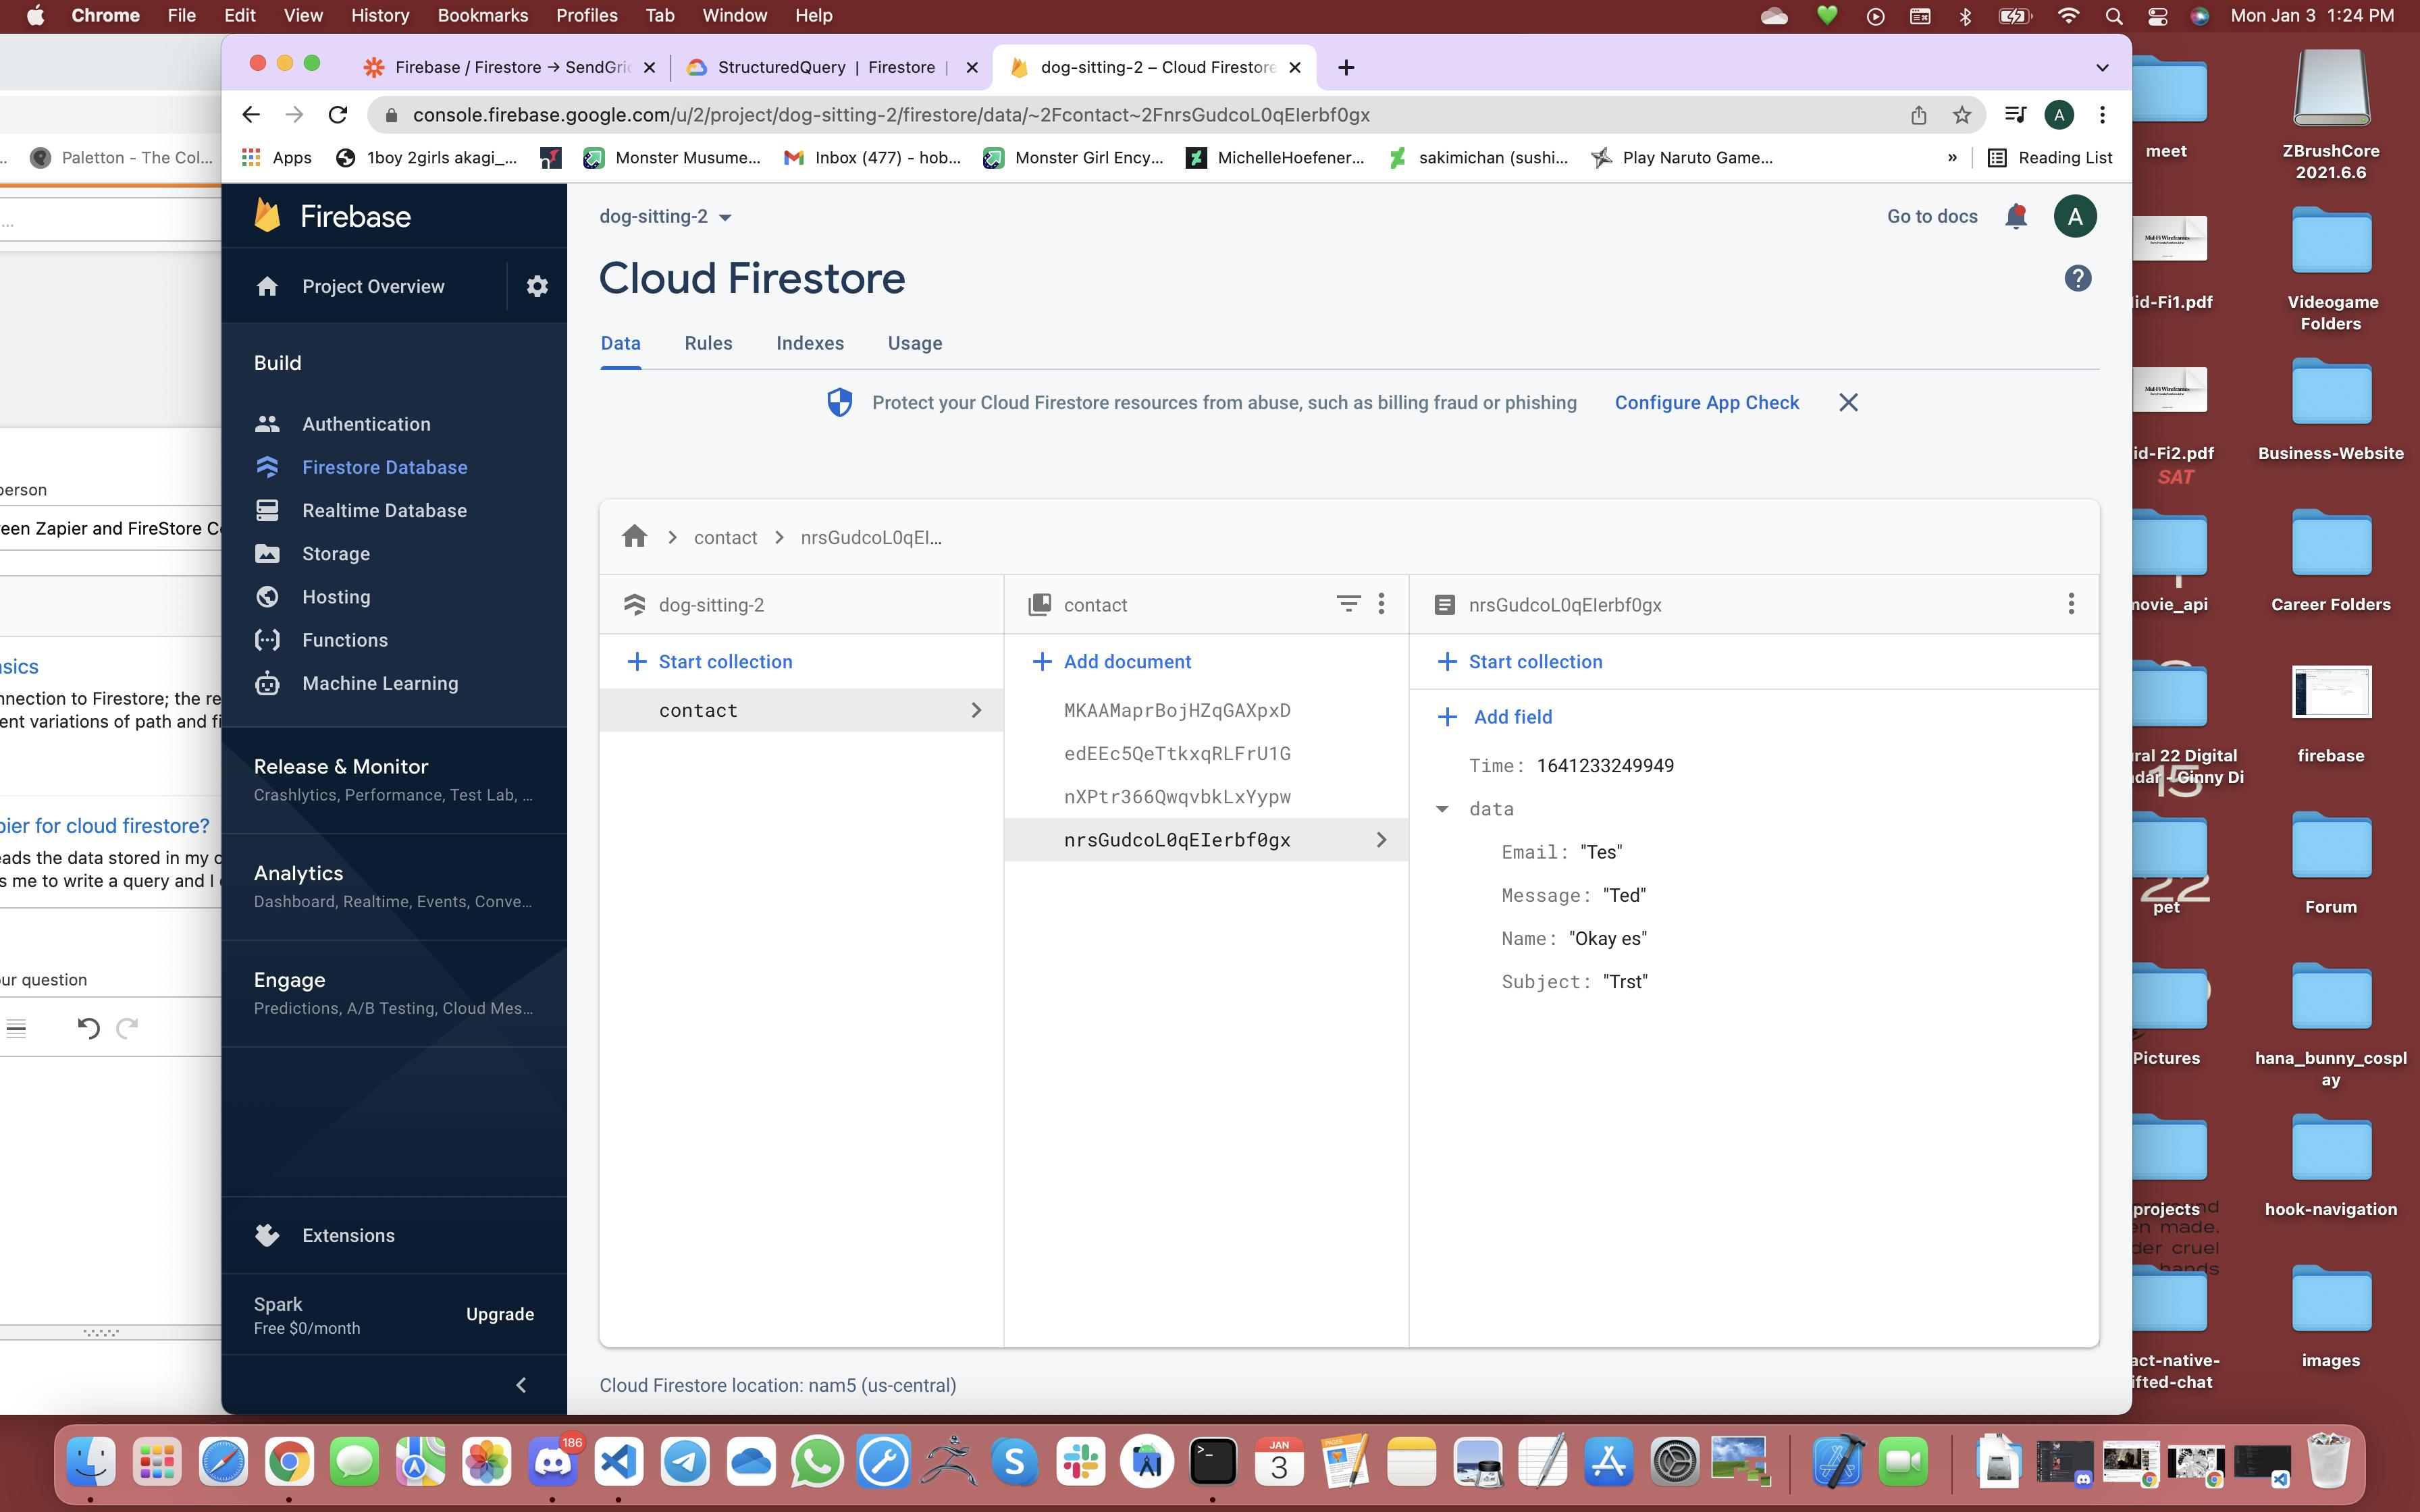
Task: Show hidden bookmarks overflow chevron
Action: coord(1951,157)
